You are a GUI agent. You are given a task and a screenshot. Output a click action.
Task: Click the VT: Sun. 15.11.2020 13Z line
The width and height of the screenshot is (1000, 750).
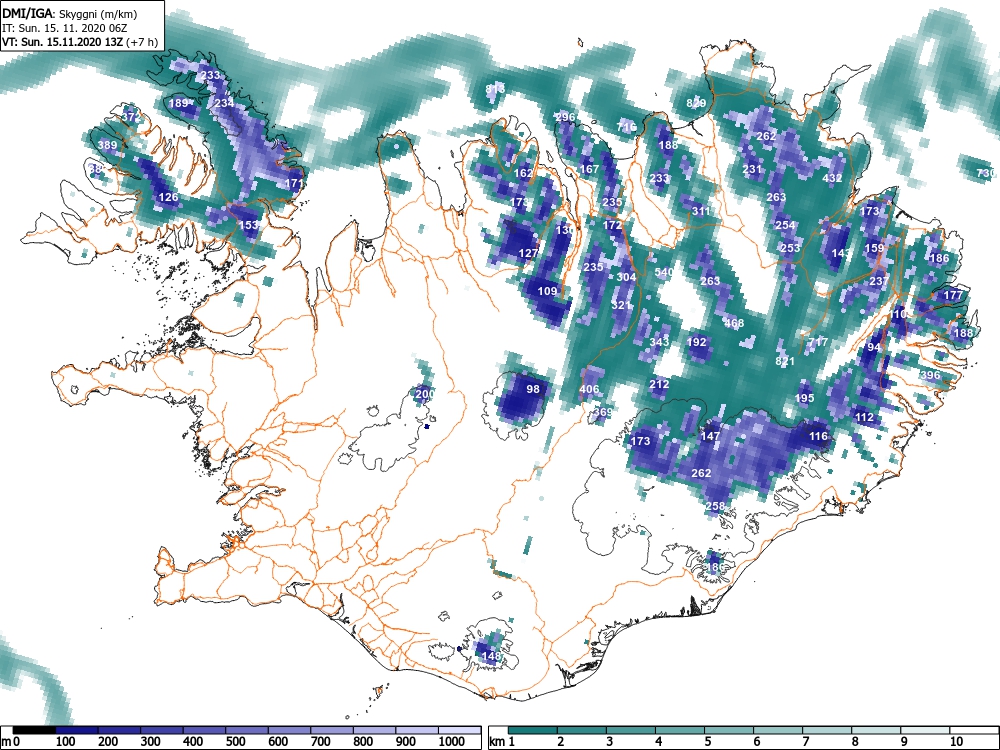(x=80, y=42)
